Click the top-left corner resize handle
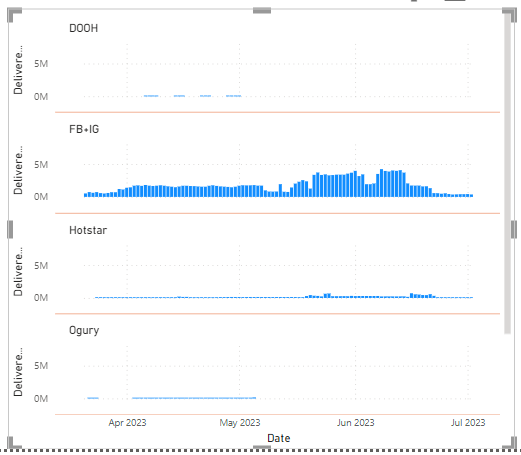The height and width of the screenshot is (455, 521). point(14,15)
